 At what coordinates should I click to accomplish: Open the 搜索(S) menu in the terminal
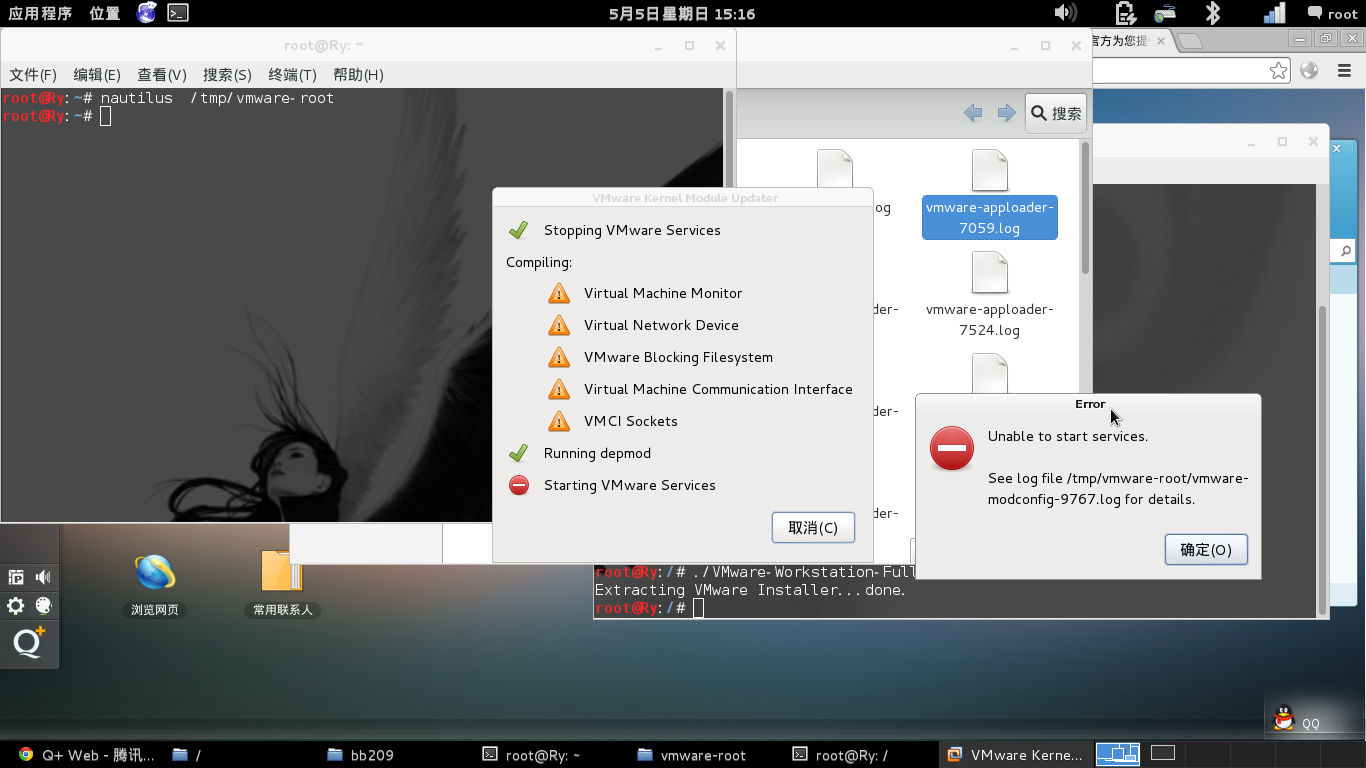point(227,75)
